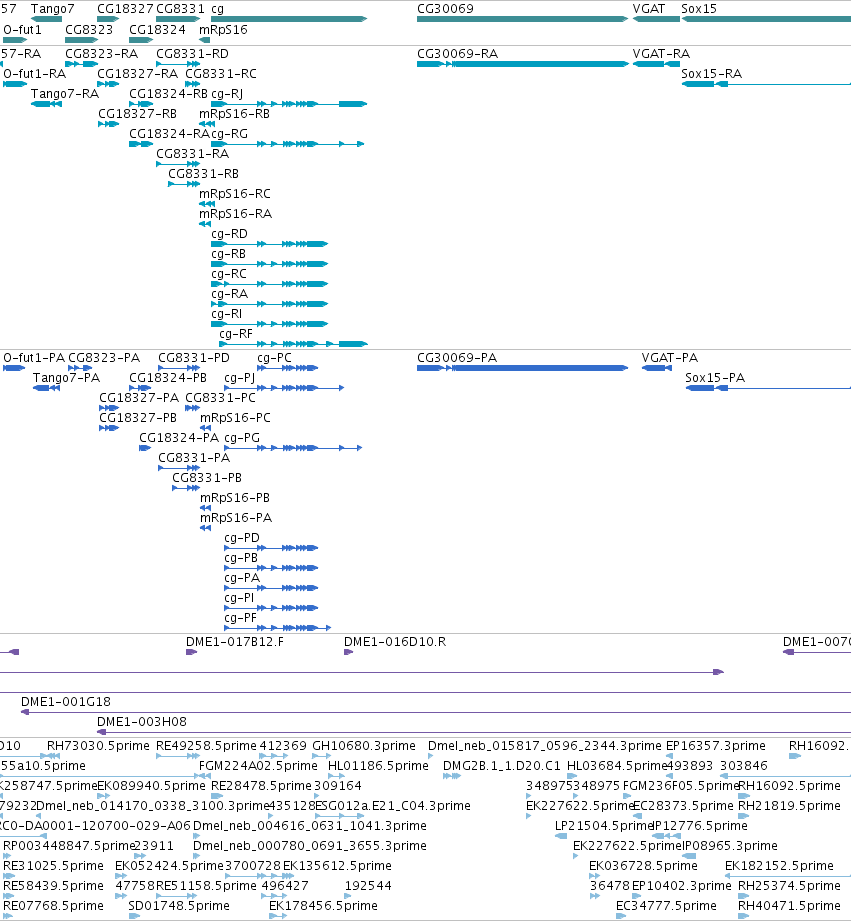Select the DME1-016D10.R BAC label
The width and height of the screenshot is (851, 921).
click(395, 641)
